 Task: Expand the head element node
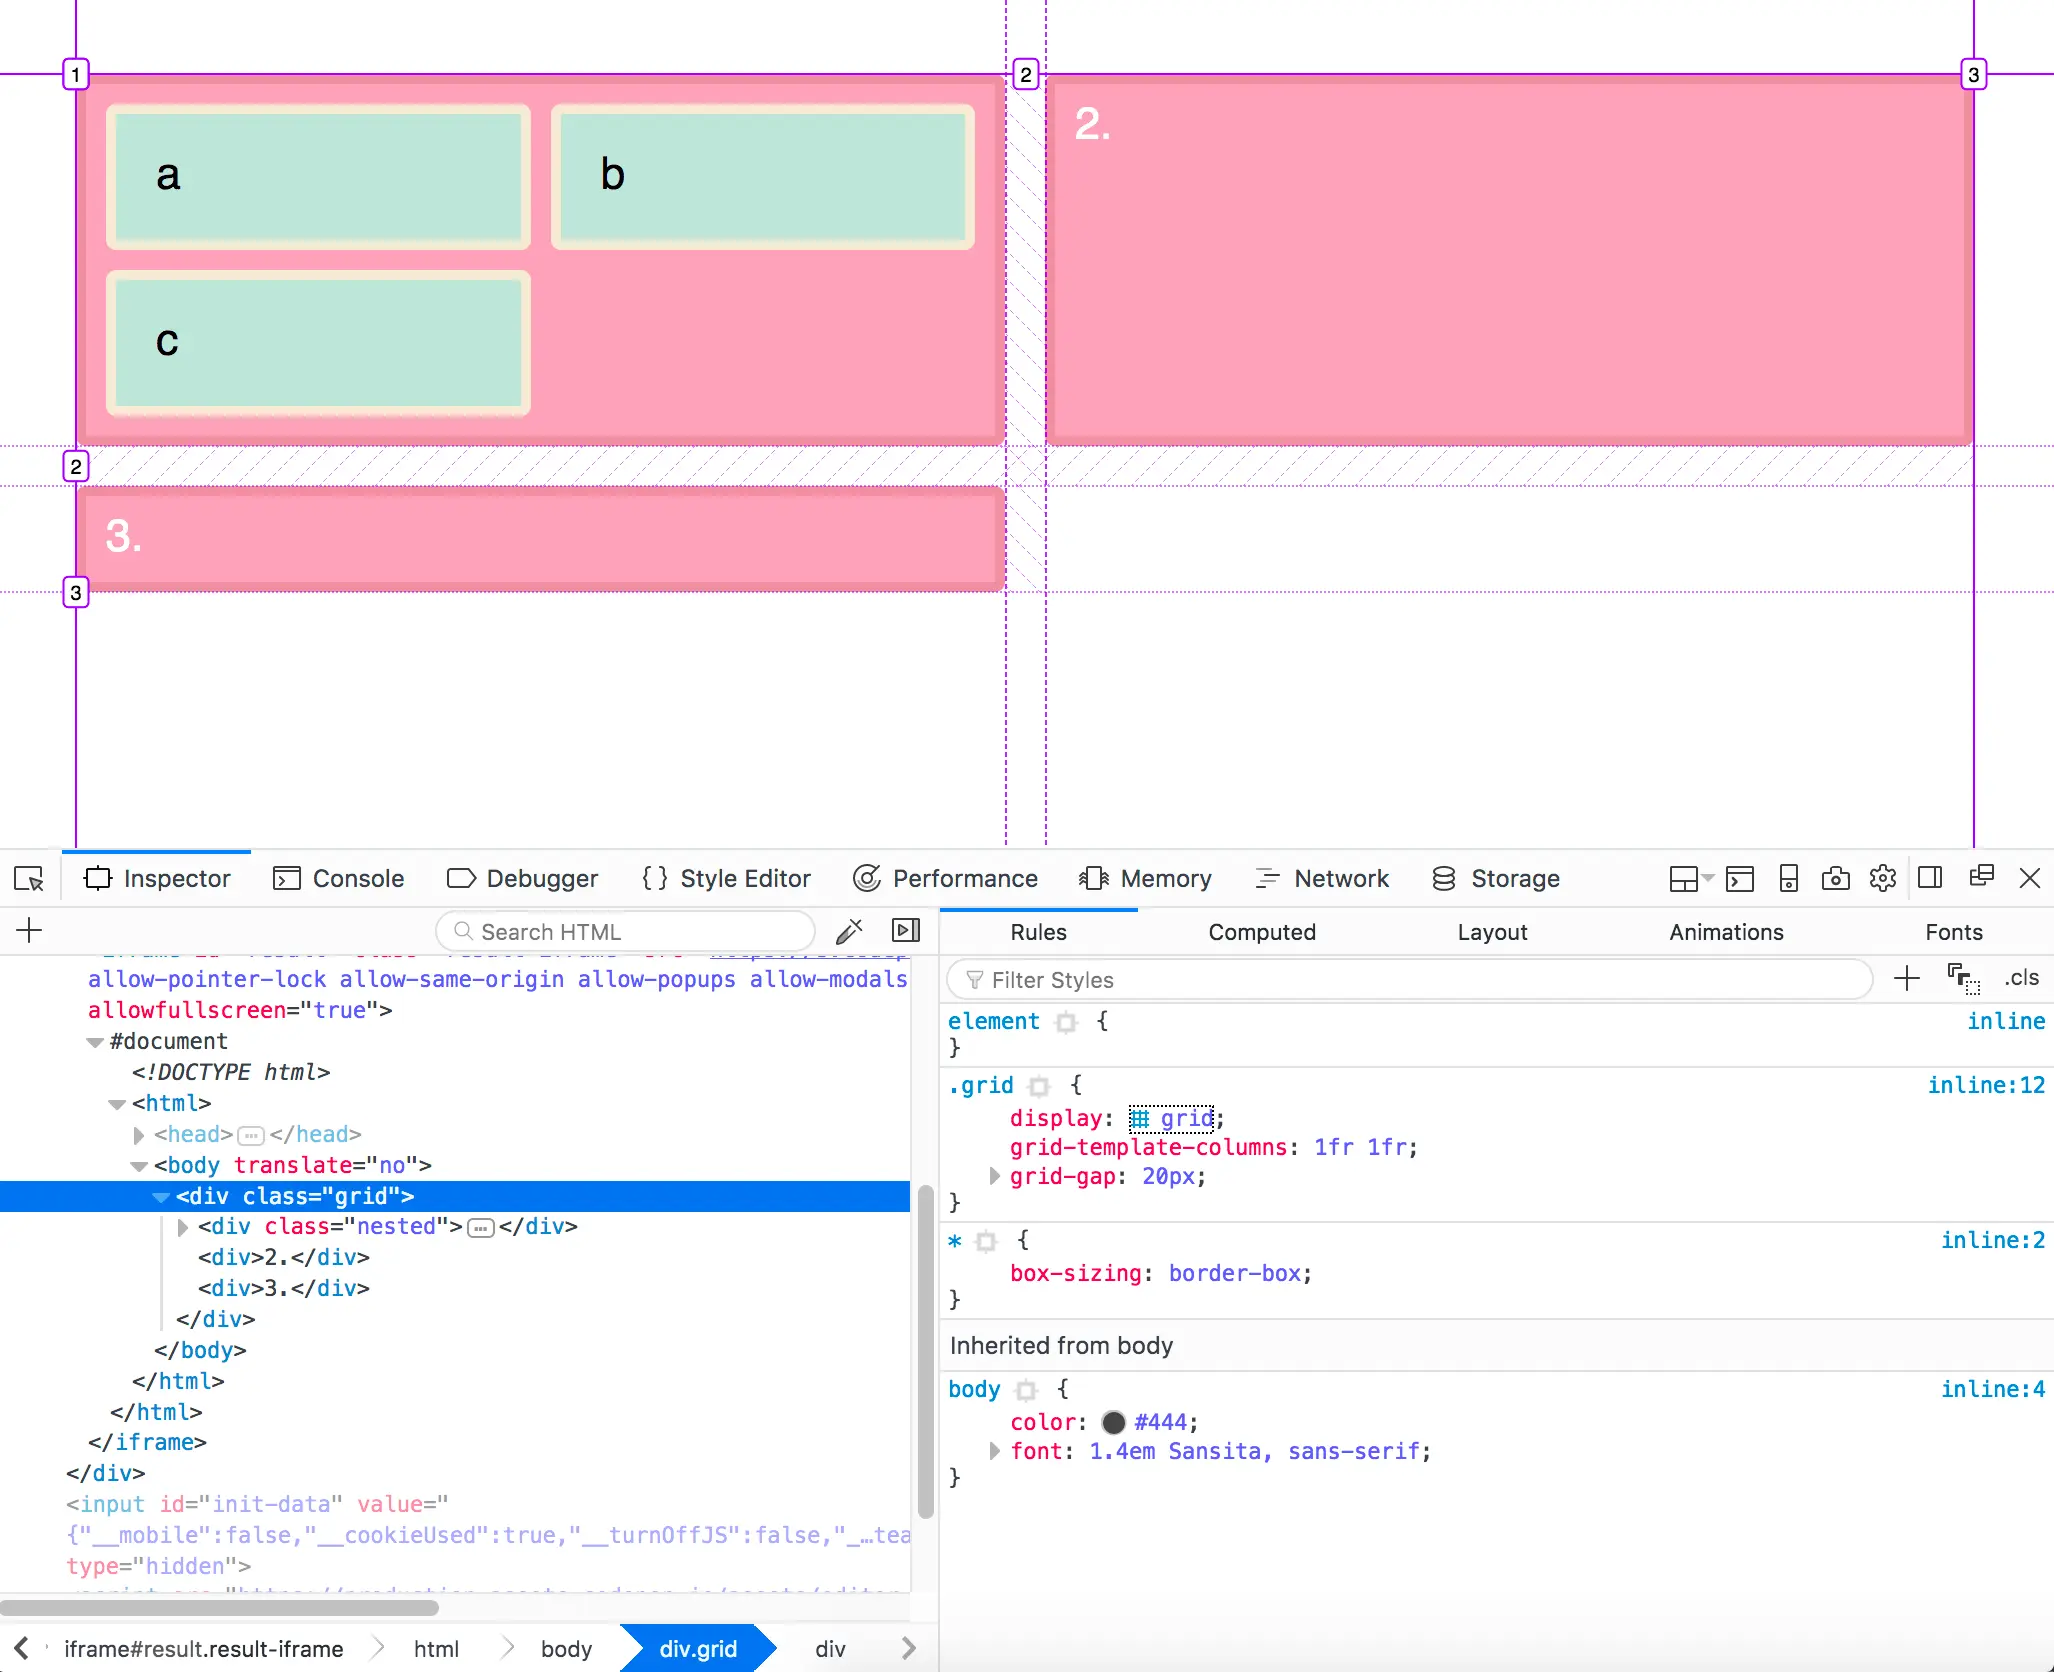(139, 1135)
